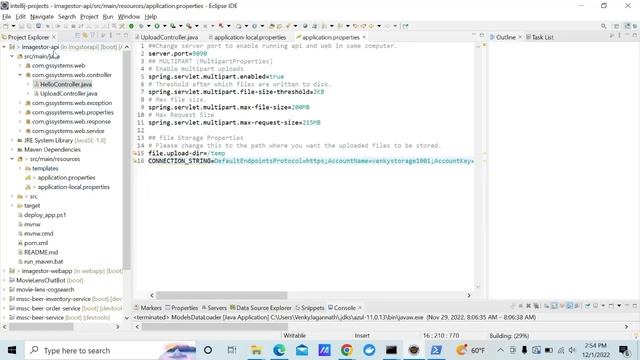Image resolution: width=640 pixels, height=360 pixels.
Task: Minimize the editor area
Action: 474,35
